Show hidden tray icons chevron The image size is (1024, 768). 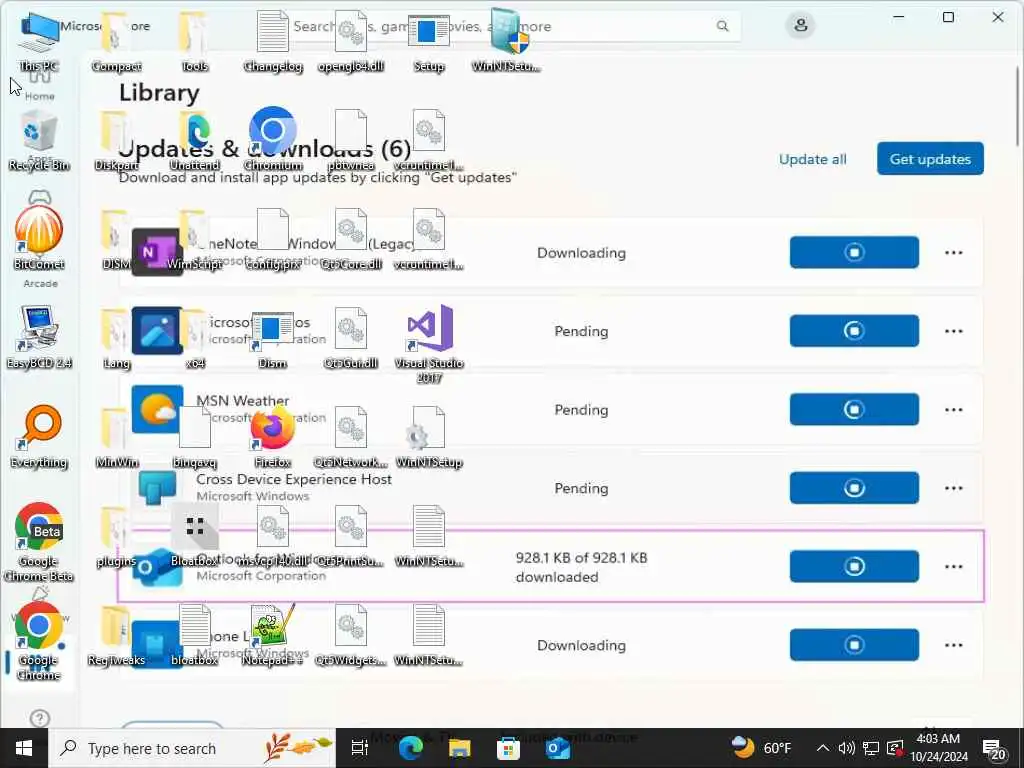pos(823,748)
